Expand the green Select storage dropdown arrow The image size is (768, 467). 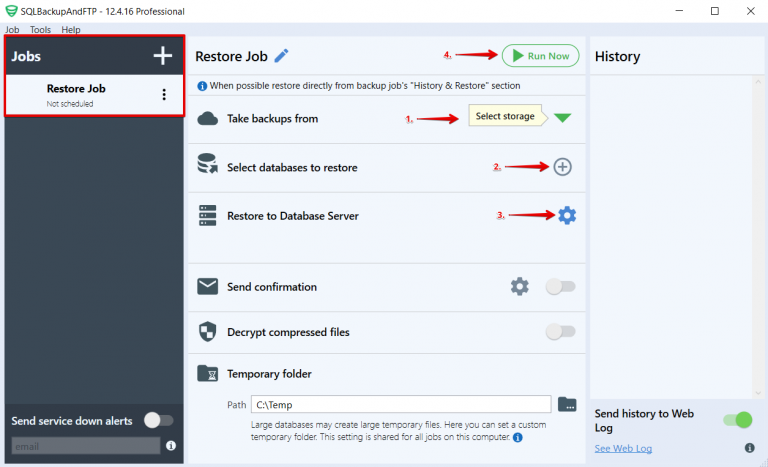563,117
